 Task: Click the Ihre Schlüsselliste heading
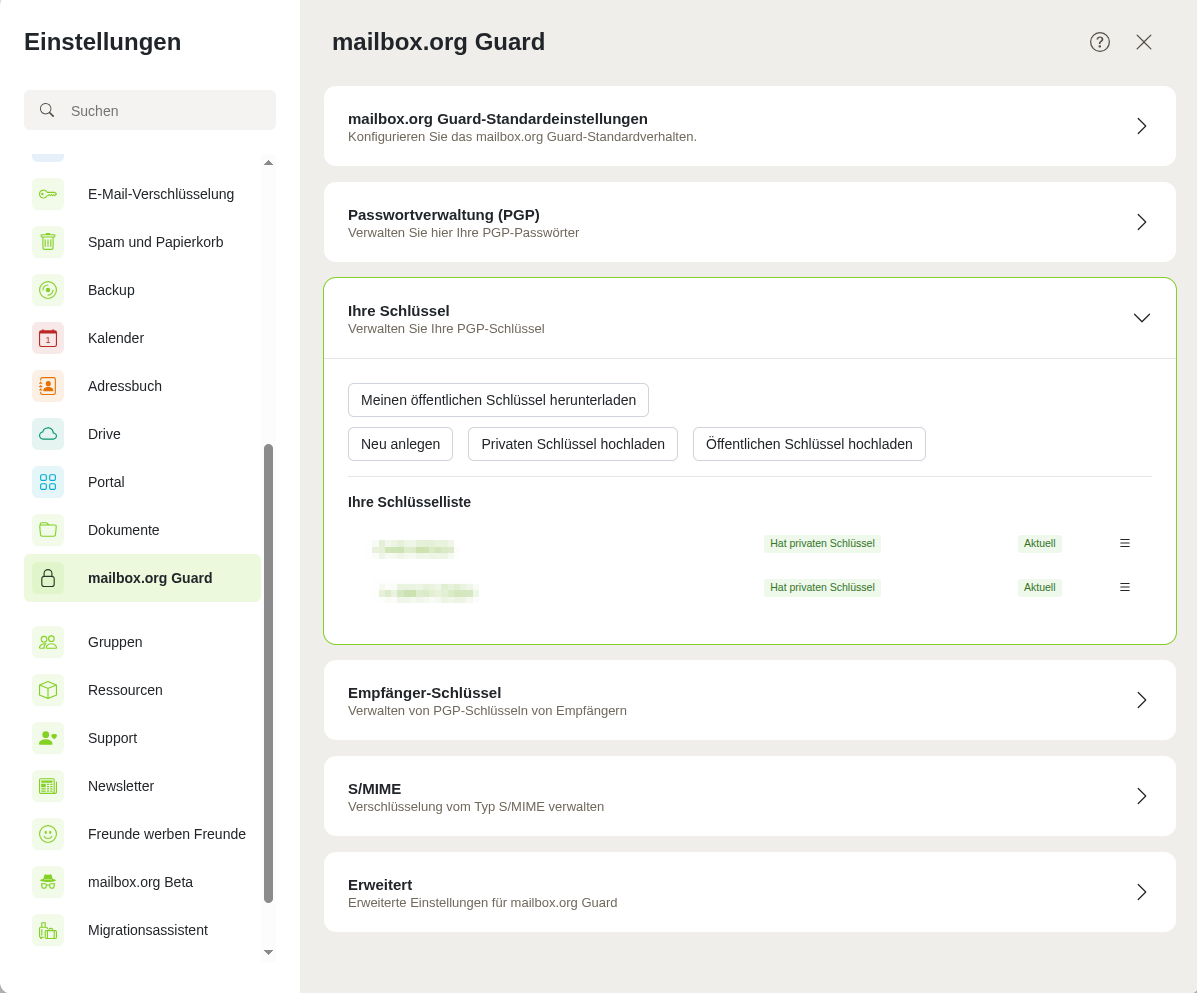pyautogui.click(x=410, y=502)
